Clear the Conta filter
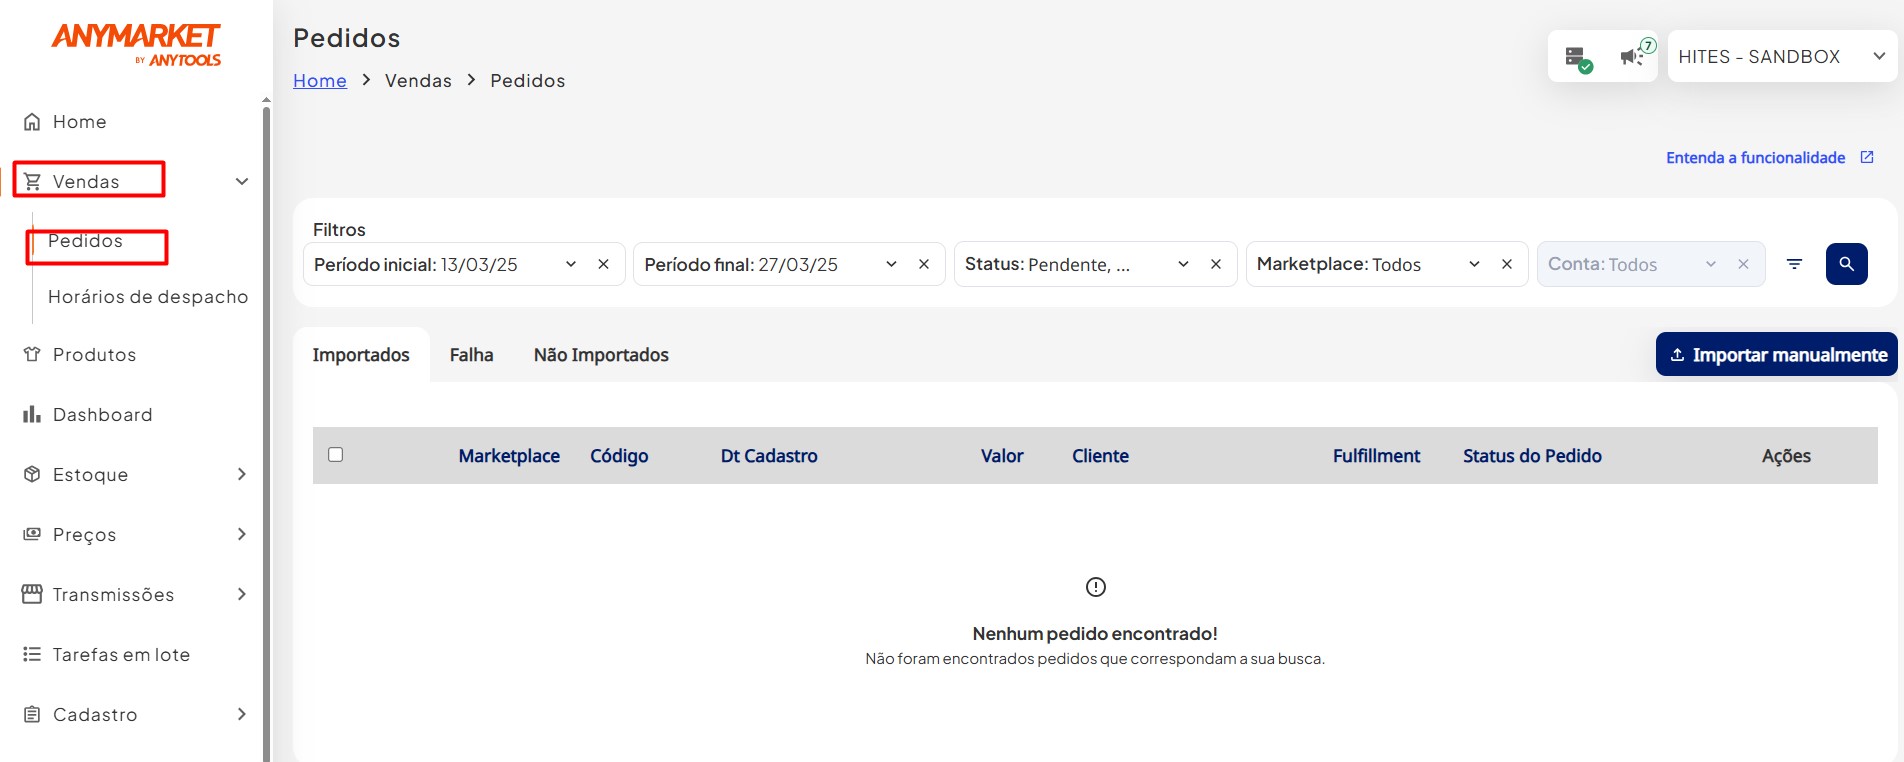 (x=1743, y=264)
